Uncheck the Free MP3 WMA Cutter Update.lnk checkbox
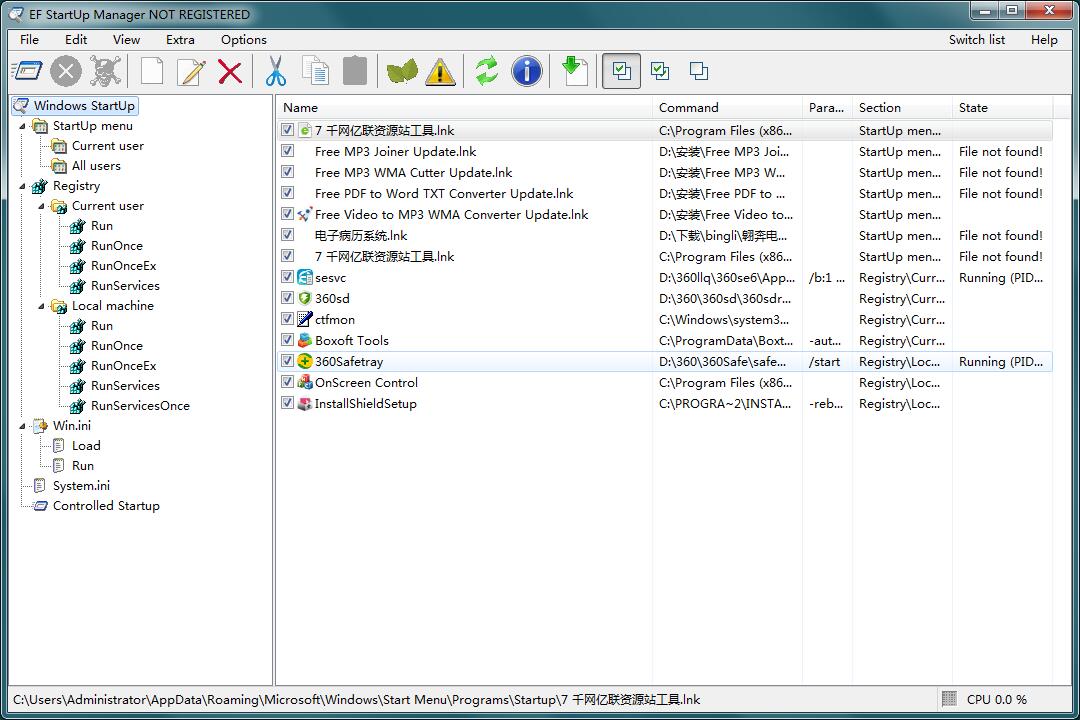The height and width of the screenshot is (720, 1080). (288, 172)
